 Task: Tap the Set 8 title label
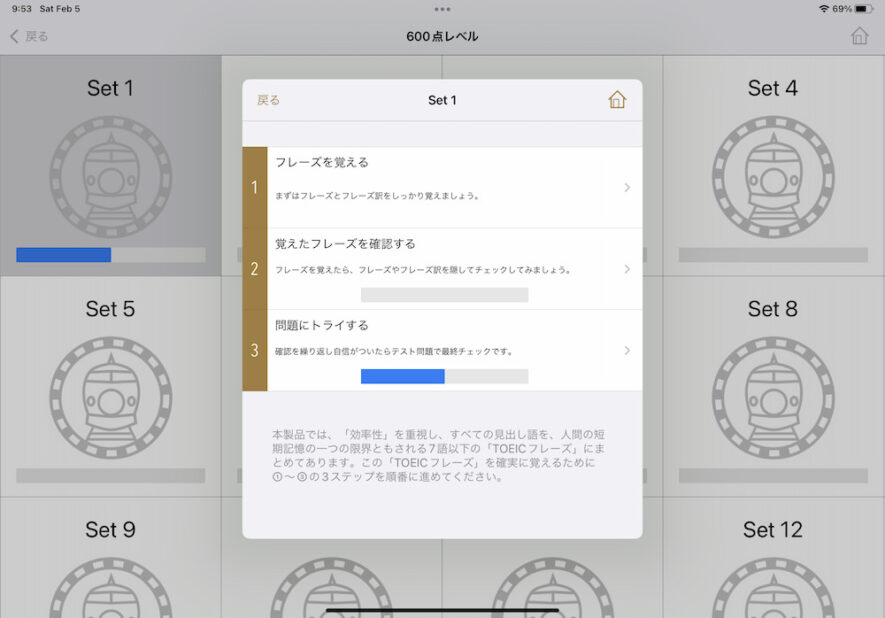point(773,309)
